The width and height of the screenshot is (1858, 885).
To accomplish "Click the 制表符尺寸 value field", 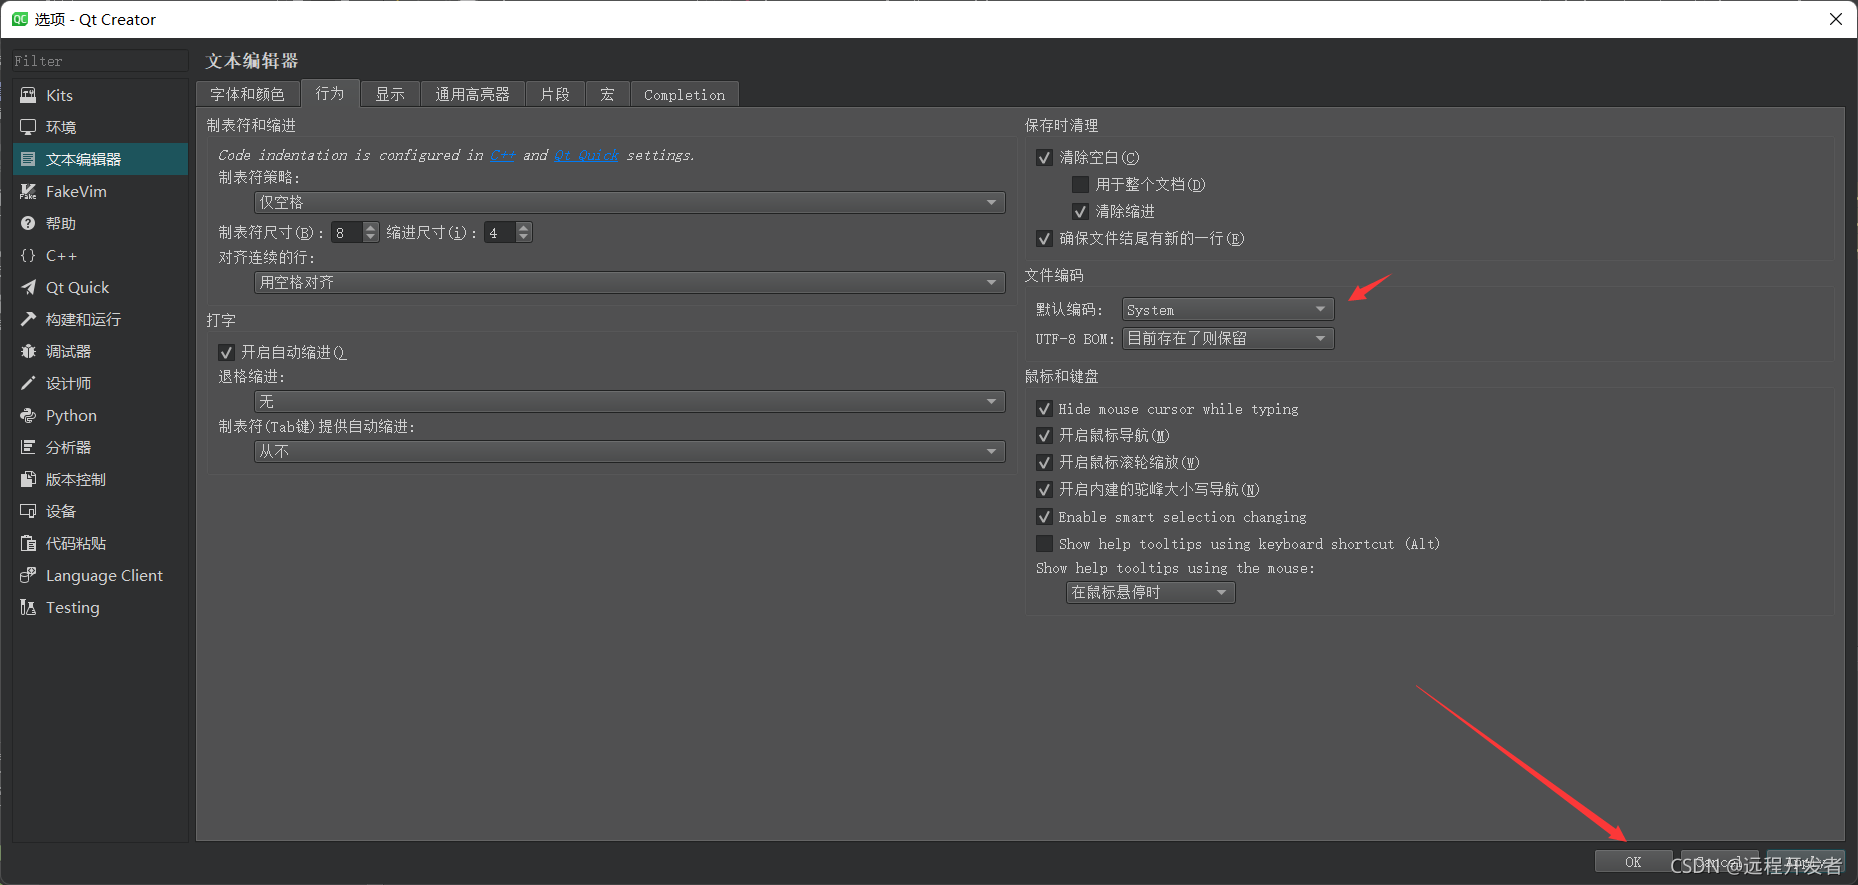I will (347, 233).
